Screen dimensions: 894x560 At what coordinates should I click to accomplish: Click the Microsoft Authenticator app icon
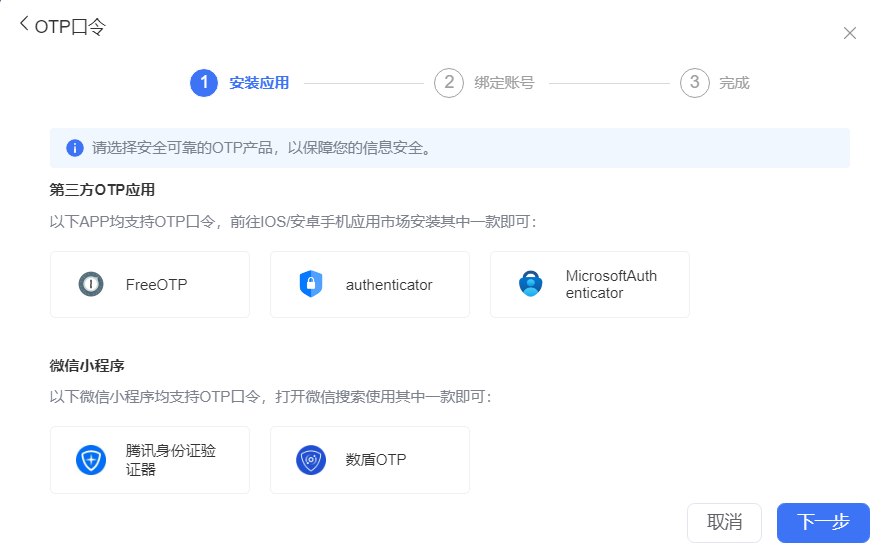click(530, 283)
